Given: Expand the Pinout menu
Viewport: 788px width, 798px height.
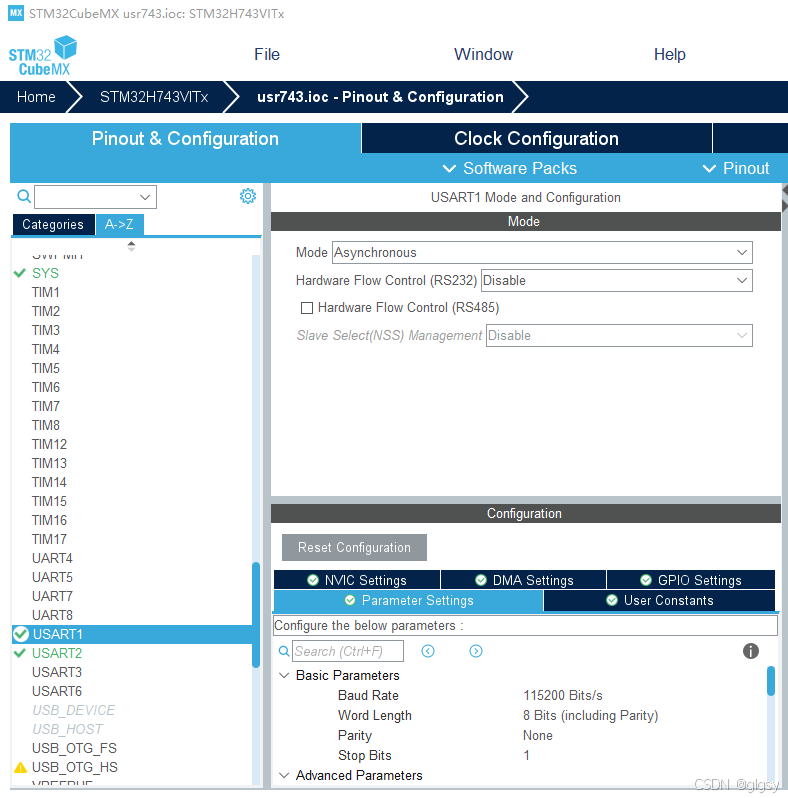Looking at the screenshot, I should (x=736, y=168).
